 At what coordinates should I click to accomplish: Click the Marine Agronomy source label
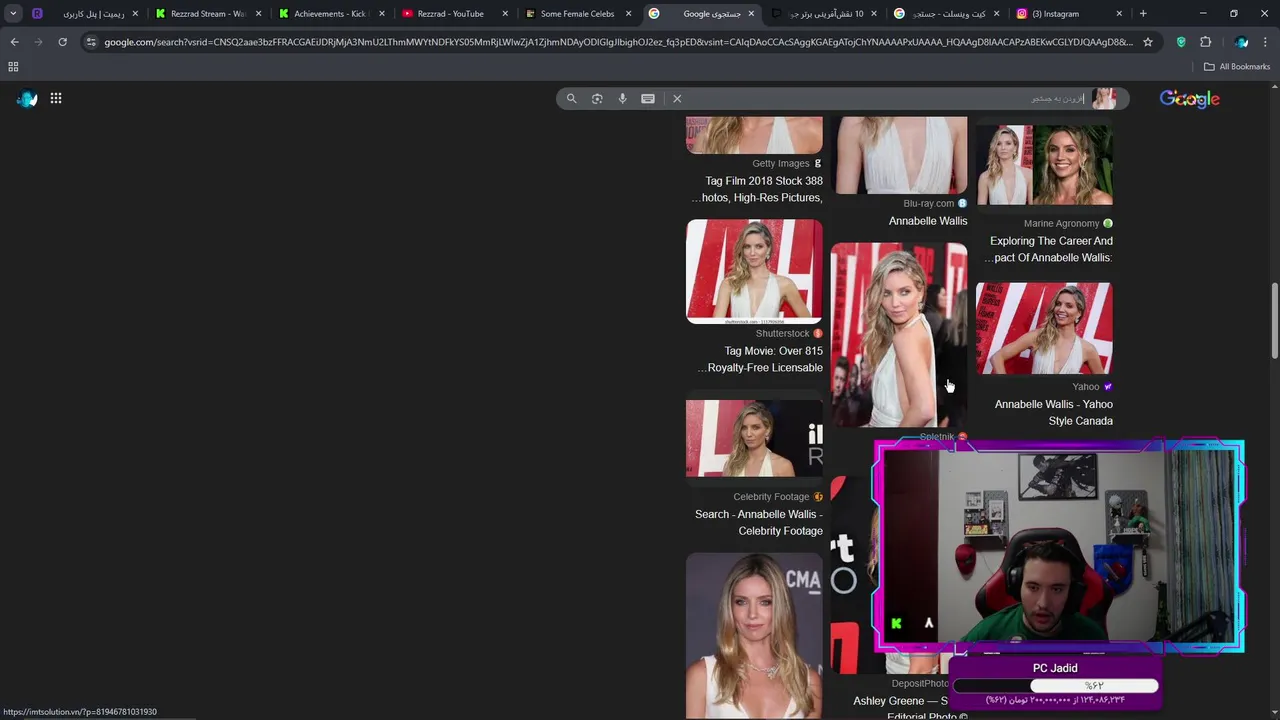click(x=1061, y=223)
